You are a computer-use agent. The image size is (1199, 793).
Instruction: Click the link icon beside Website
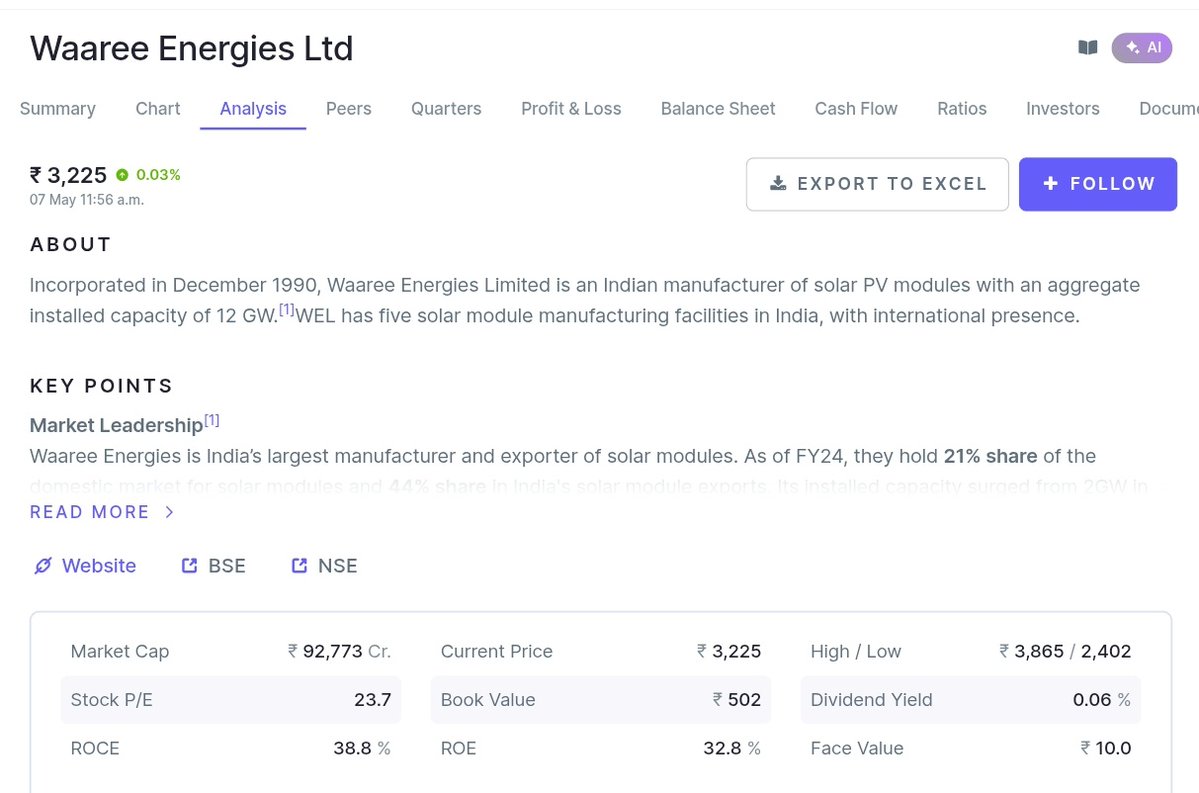(43, 566)
